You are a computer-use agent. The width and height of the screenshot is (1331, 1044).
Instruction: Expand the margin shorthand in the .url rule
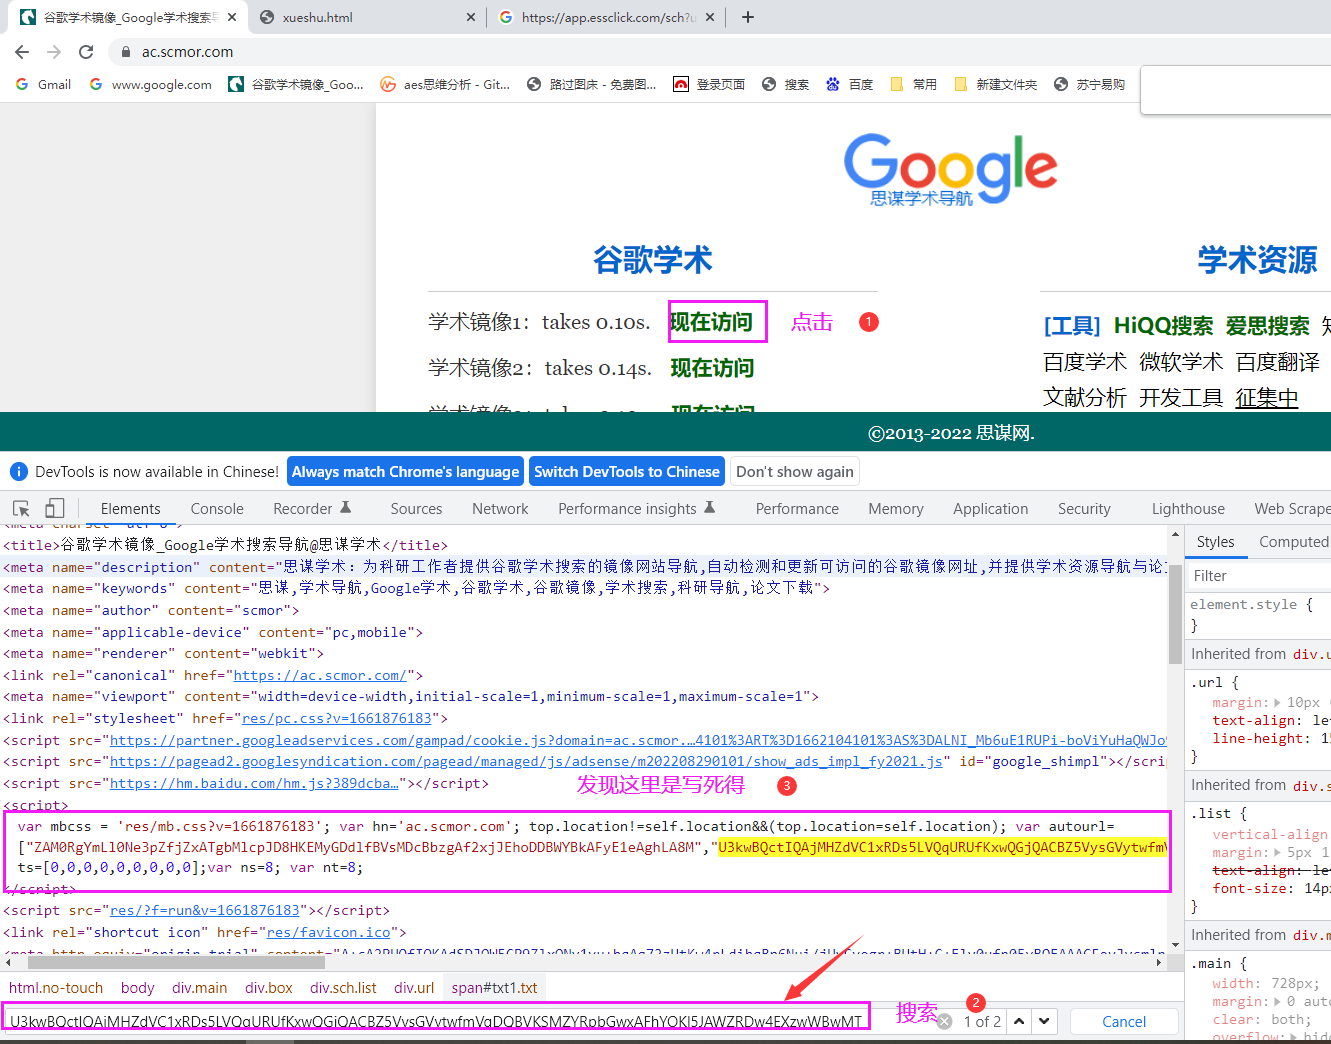[x=1277, y=703]
